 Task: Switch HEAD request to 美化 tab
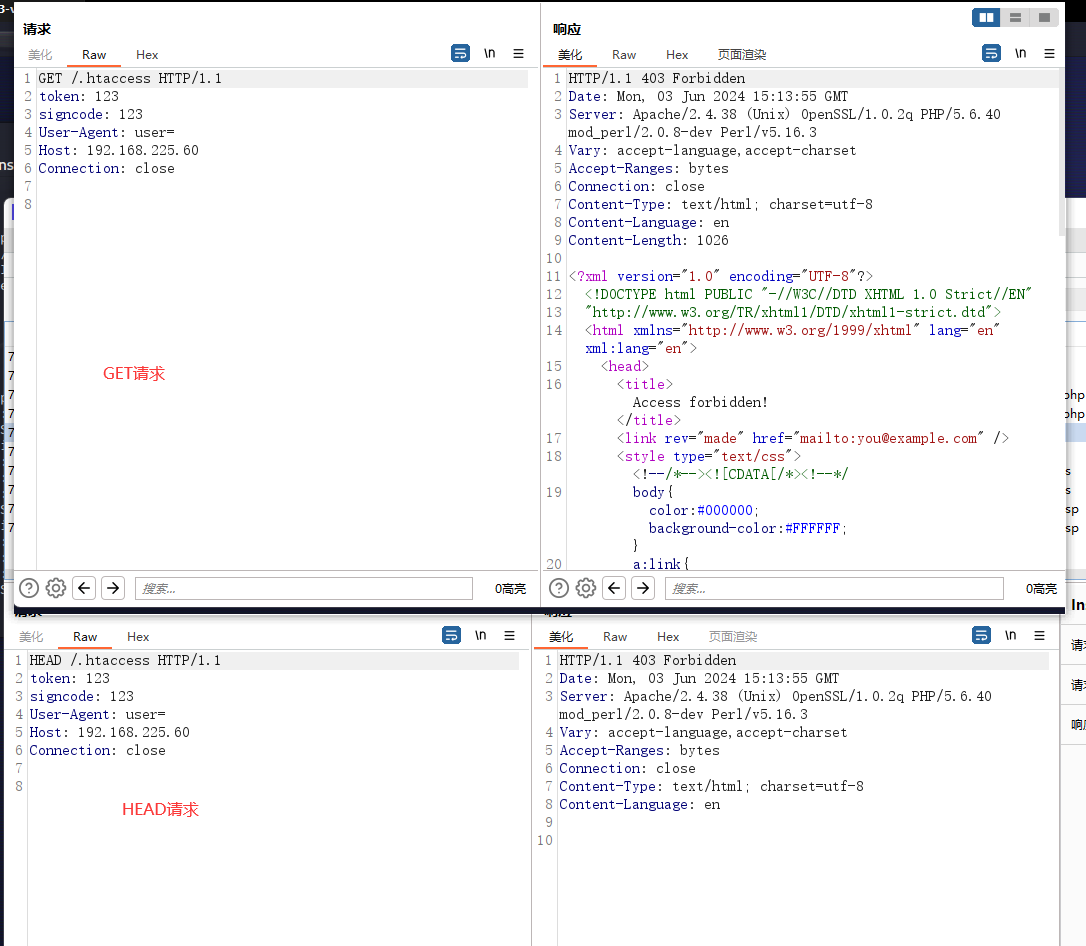click(31, 636)
